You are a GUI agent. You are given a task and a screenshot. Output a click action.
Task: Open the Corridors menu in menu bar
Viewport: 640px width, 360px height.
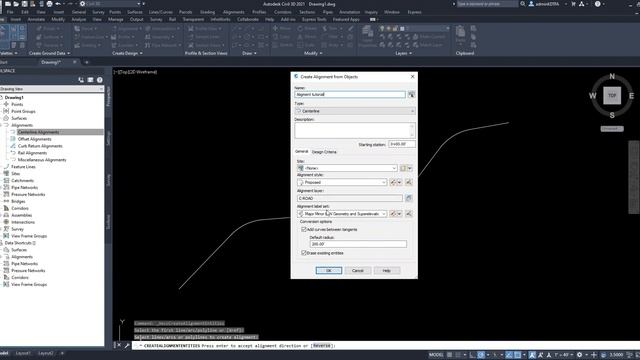coord(282,12)
